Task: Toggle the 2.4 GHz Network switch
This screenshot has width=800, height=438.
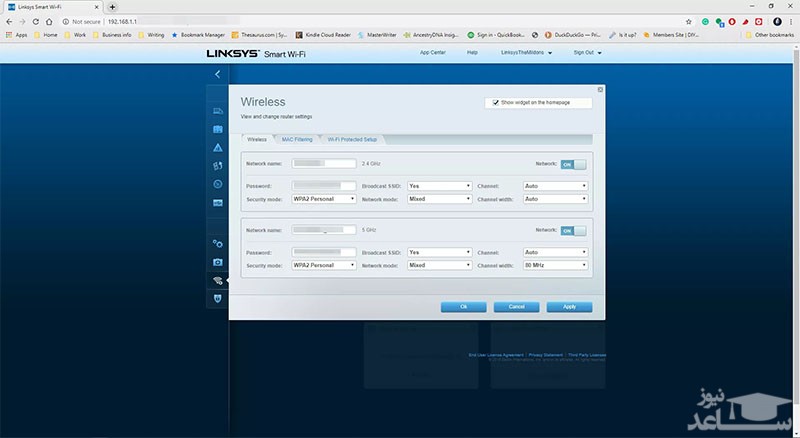Action: coord(573,164)
